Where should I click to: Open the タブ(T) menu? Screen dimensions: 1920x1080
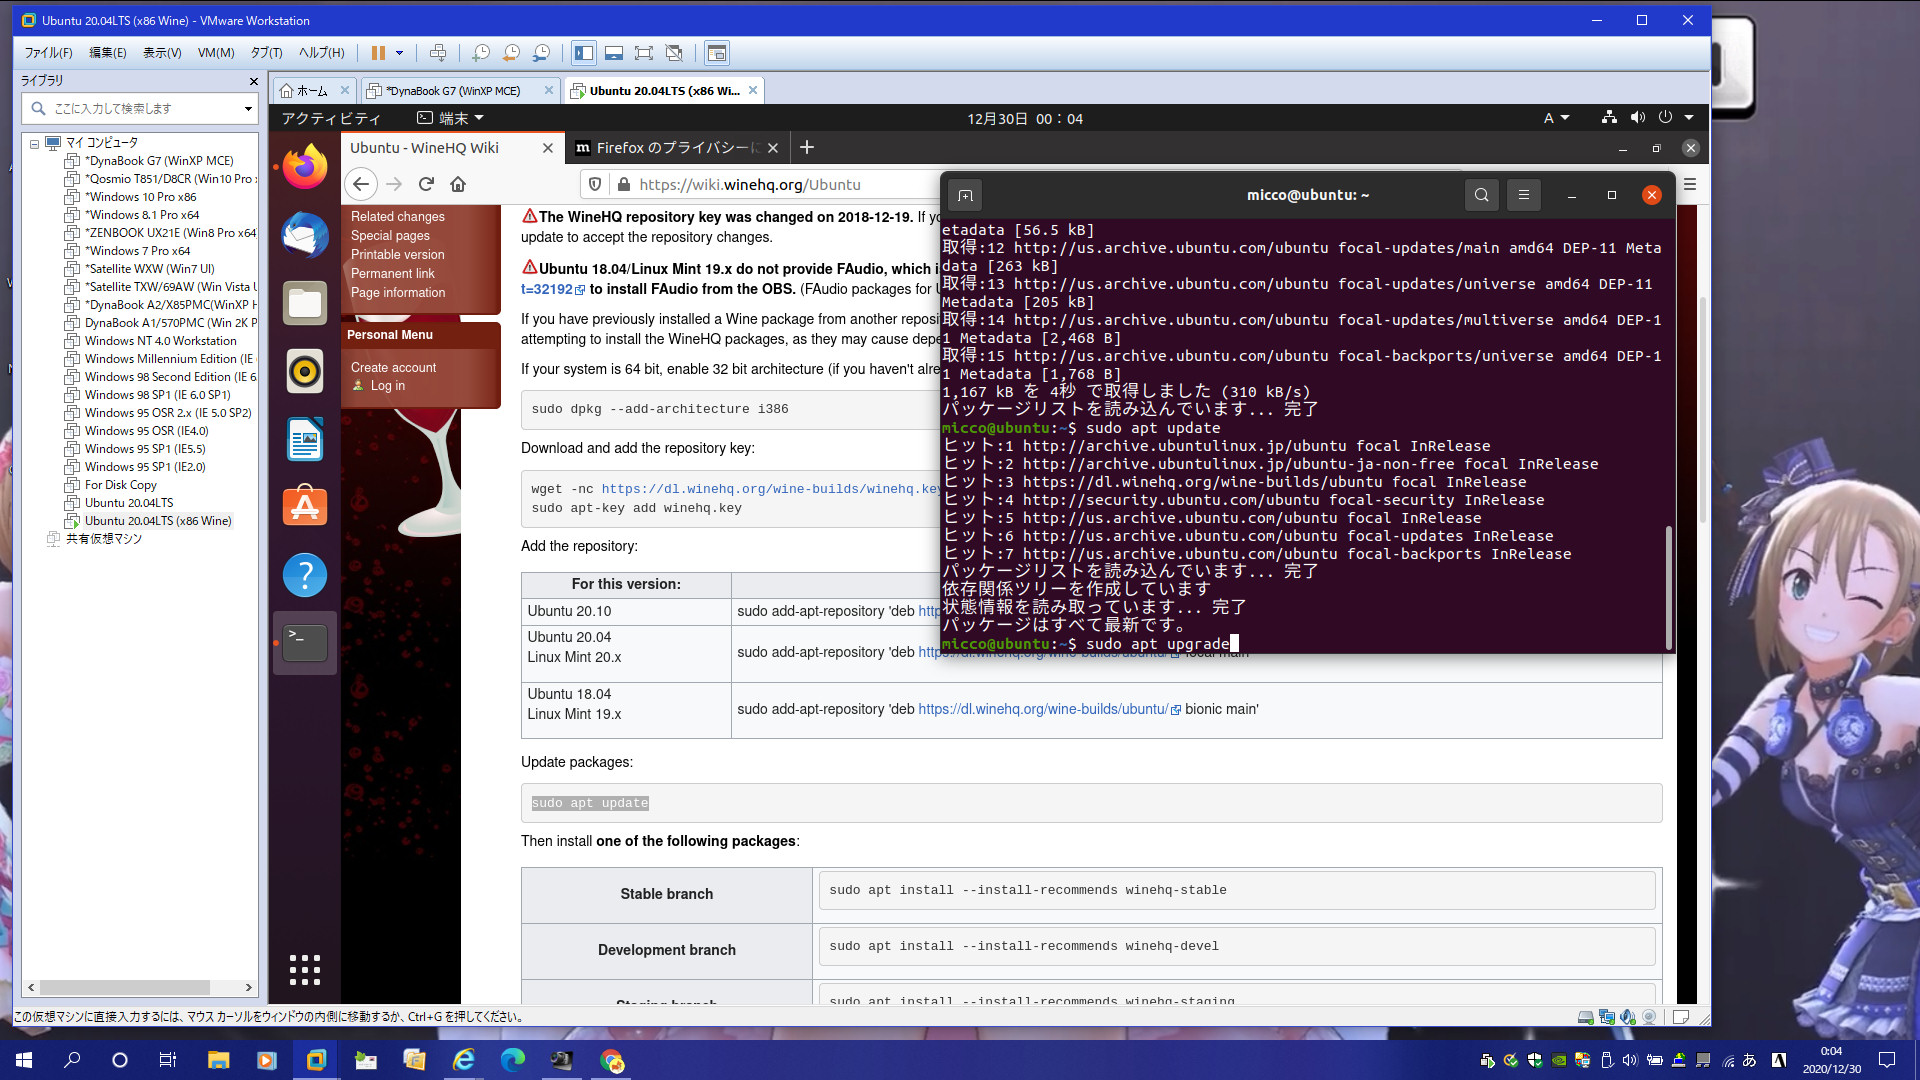point(266,53)
